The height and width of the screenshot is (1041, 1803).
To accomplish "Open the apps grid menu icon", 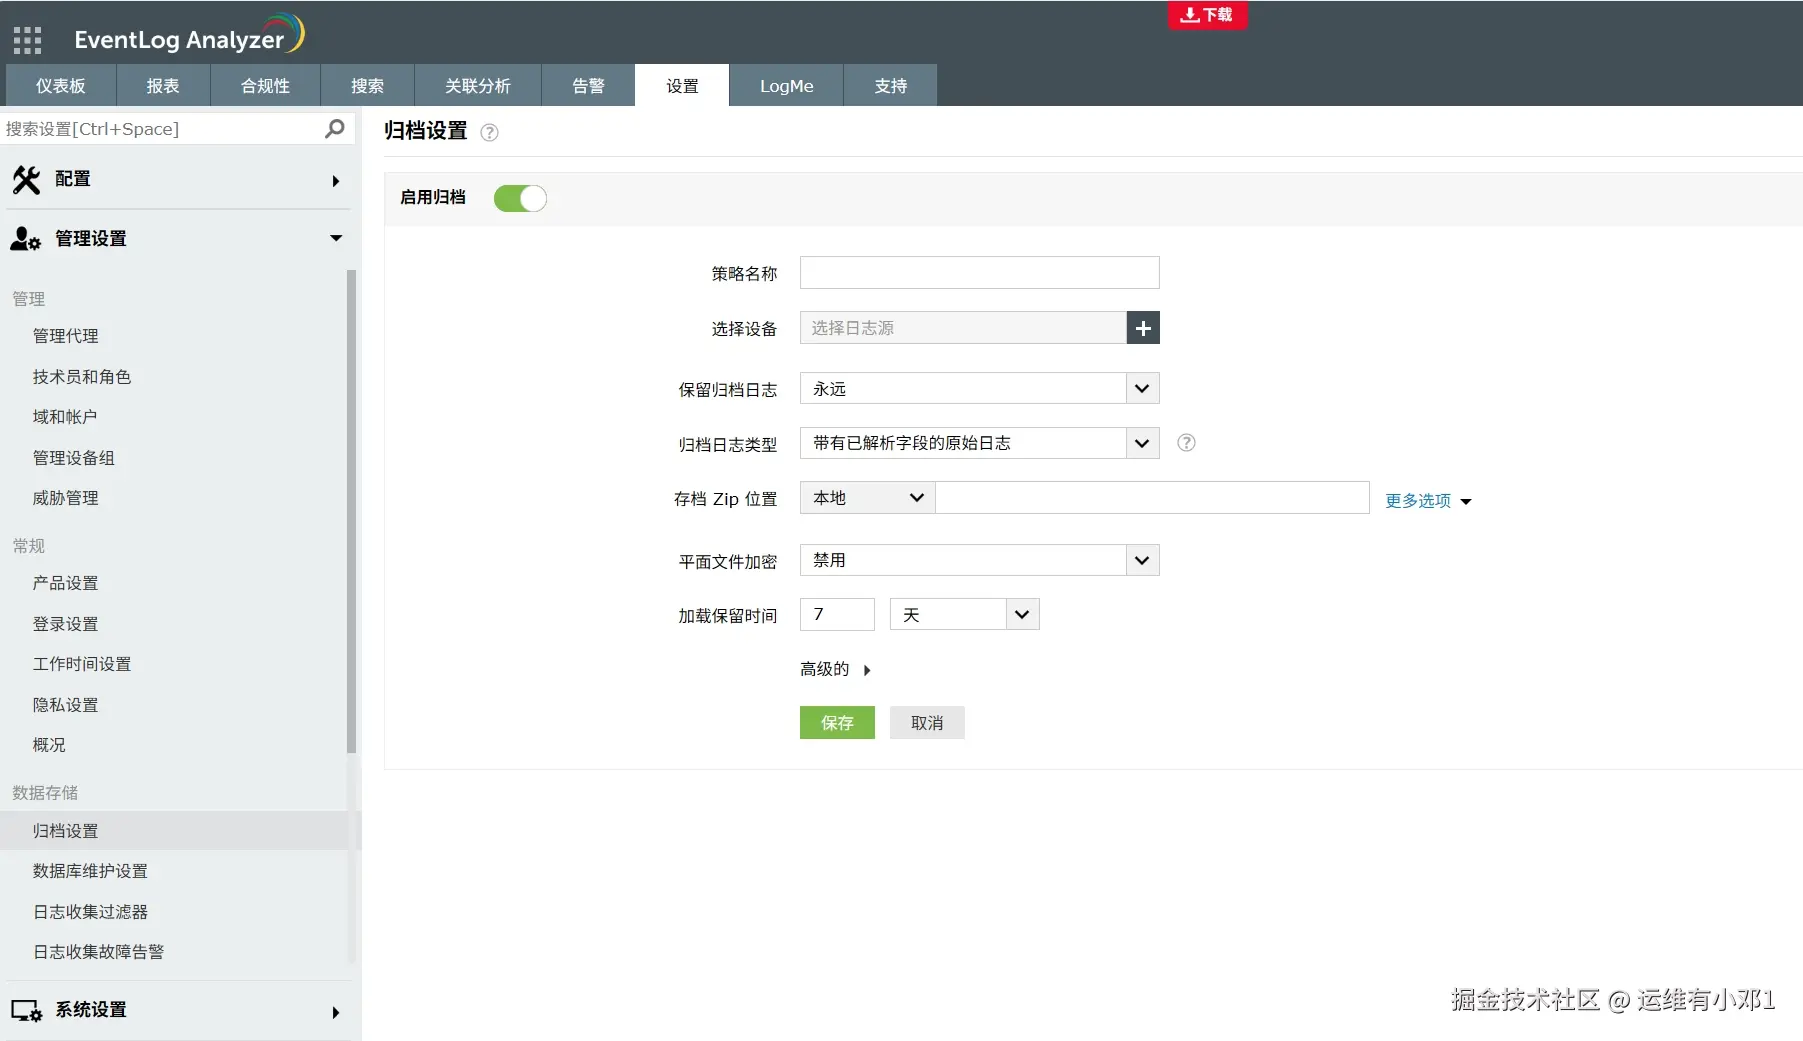I will 27,40.
